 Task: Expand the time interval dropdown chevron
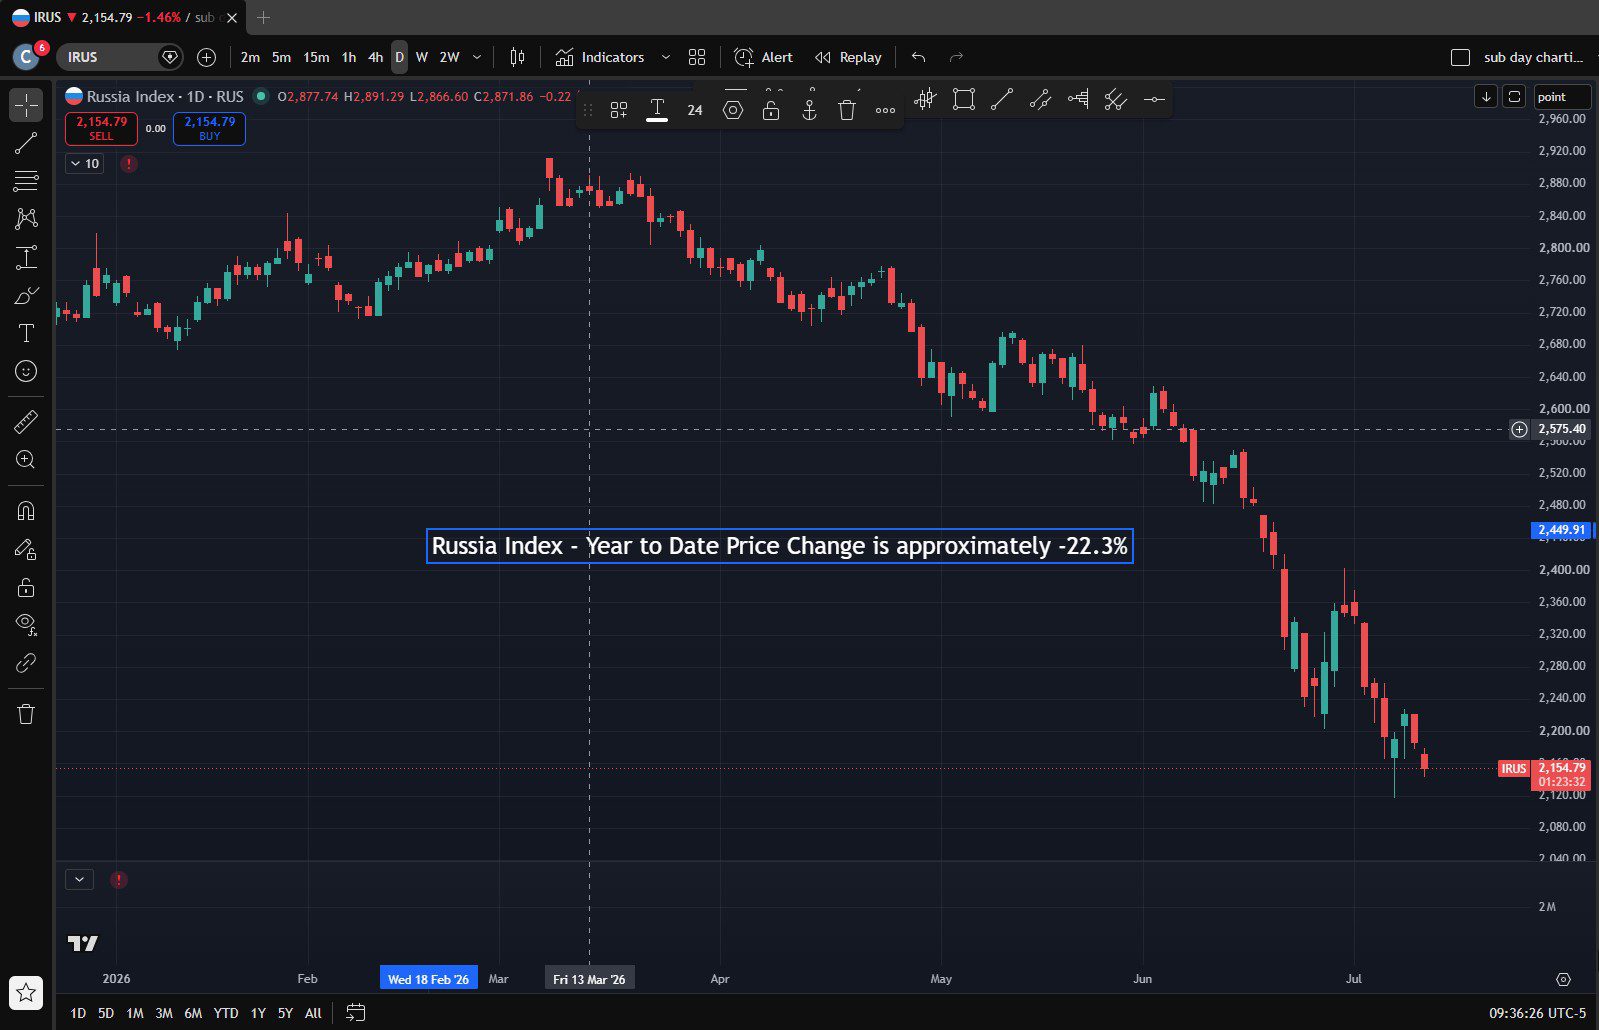[x=477, y=57]
